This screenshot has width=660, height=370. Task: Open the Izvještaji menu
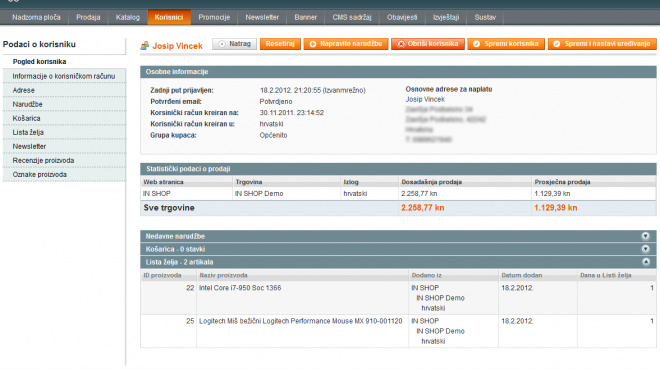446,17
